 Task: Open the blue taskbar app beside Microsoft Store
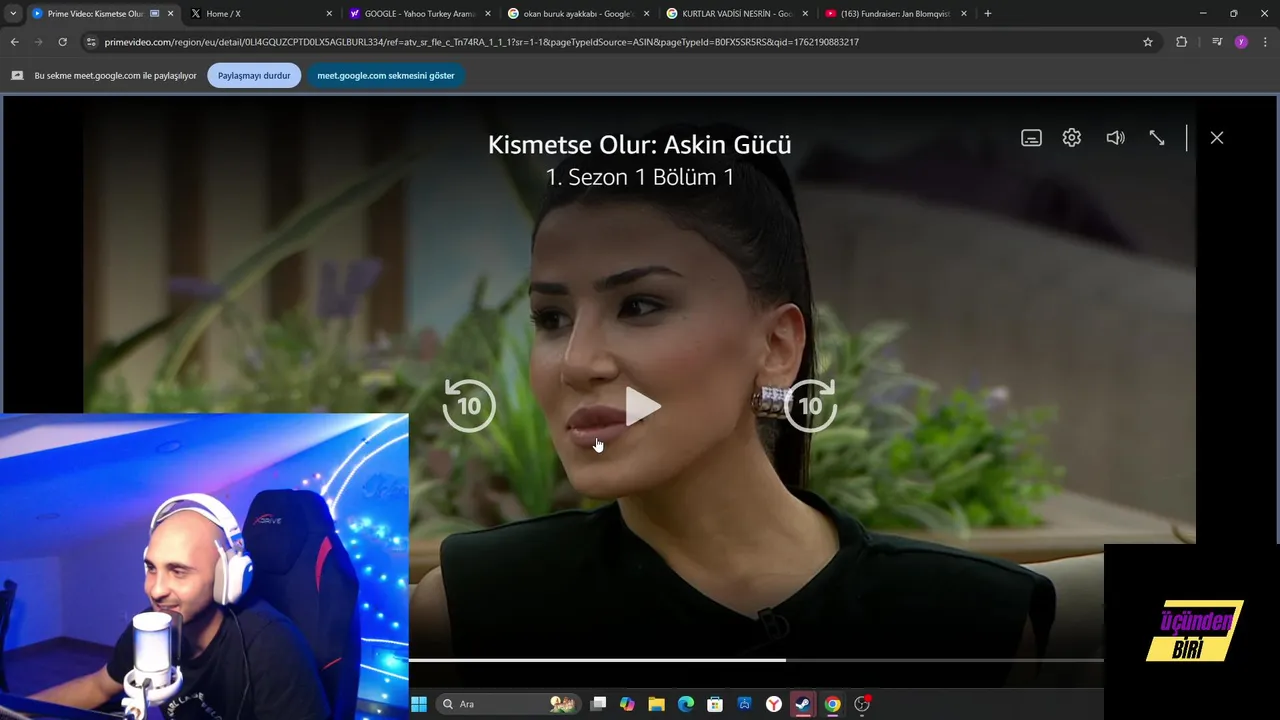[x=744, y=704]
